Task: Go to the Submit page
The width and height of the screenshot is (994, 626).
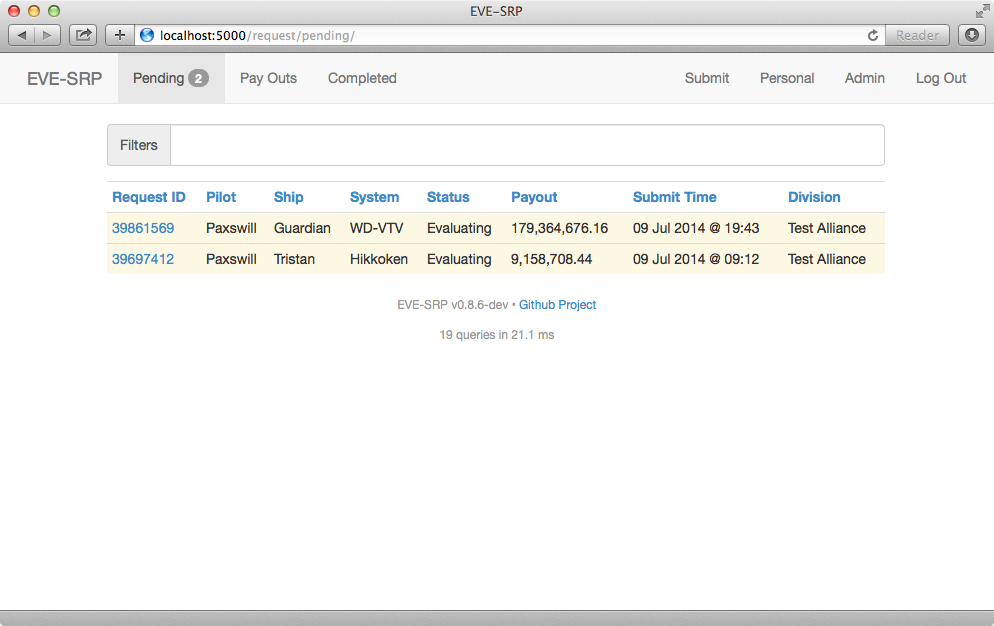Action: pyautogui.click(x=707, y=78)
